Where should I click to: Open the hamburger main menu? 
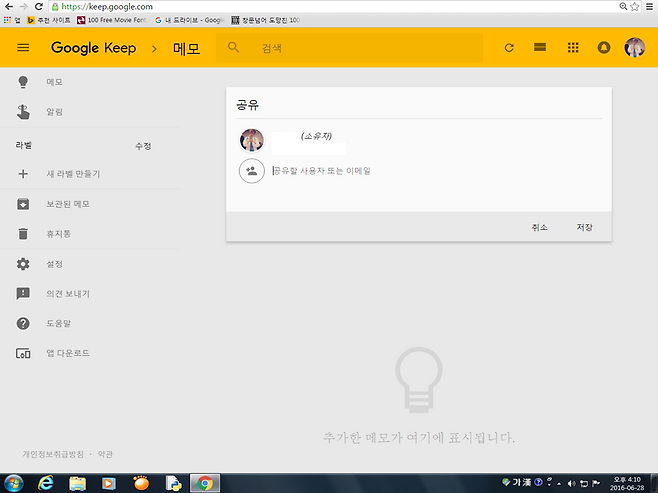pyautogui.click(x=23, y=48)
